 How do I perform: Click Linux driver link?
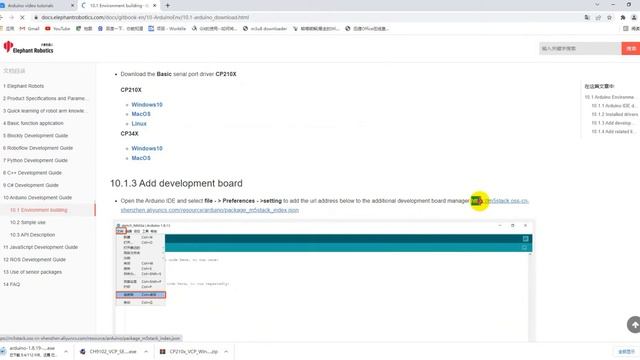click(139, 123)
